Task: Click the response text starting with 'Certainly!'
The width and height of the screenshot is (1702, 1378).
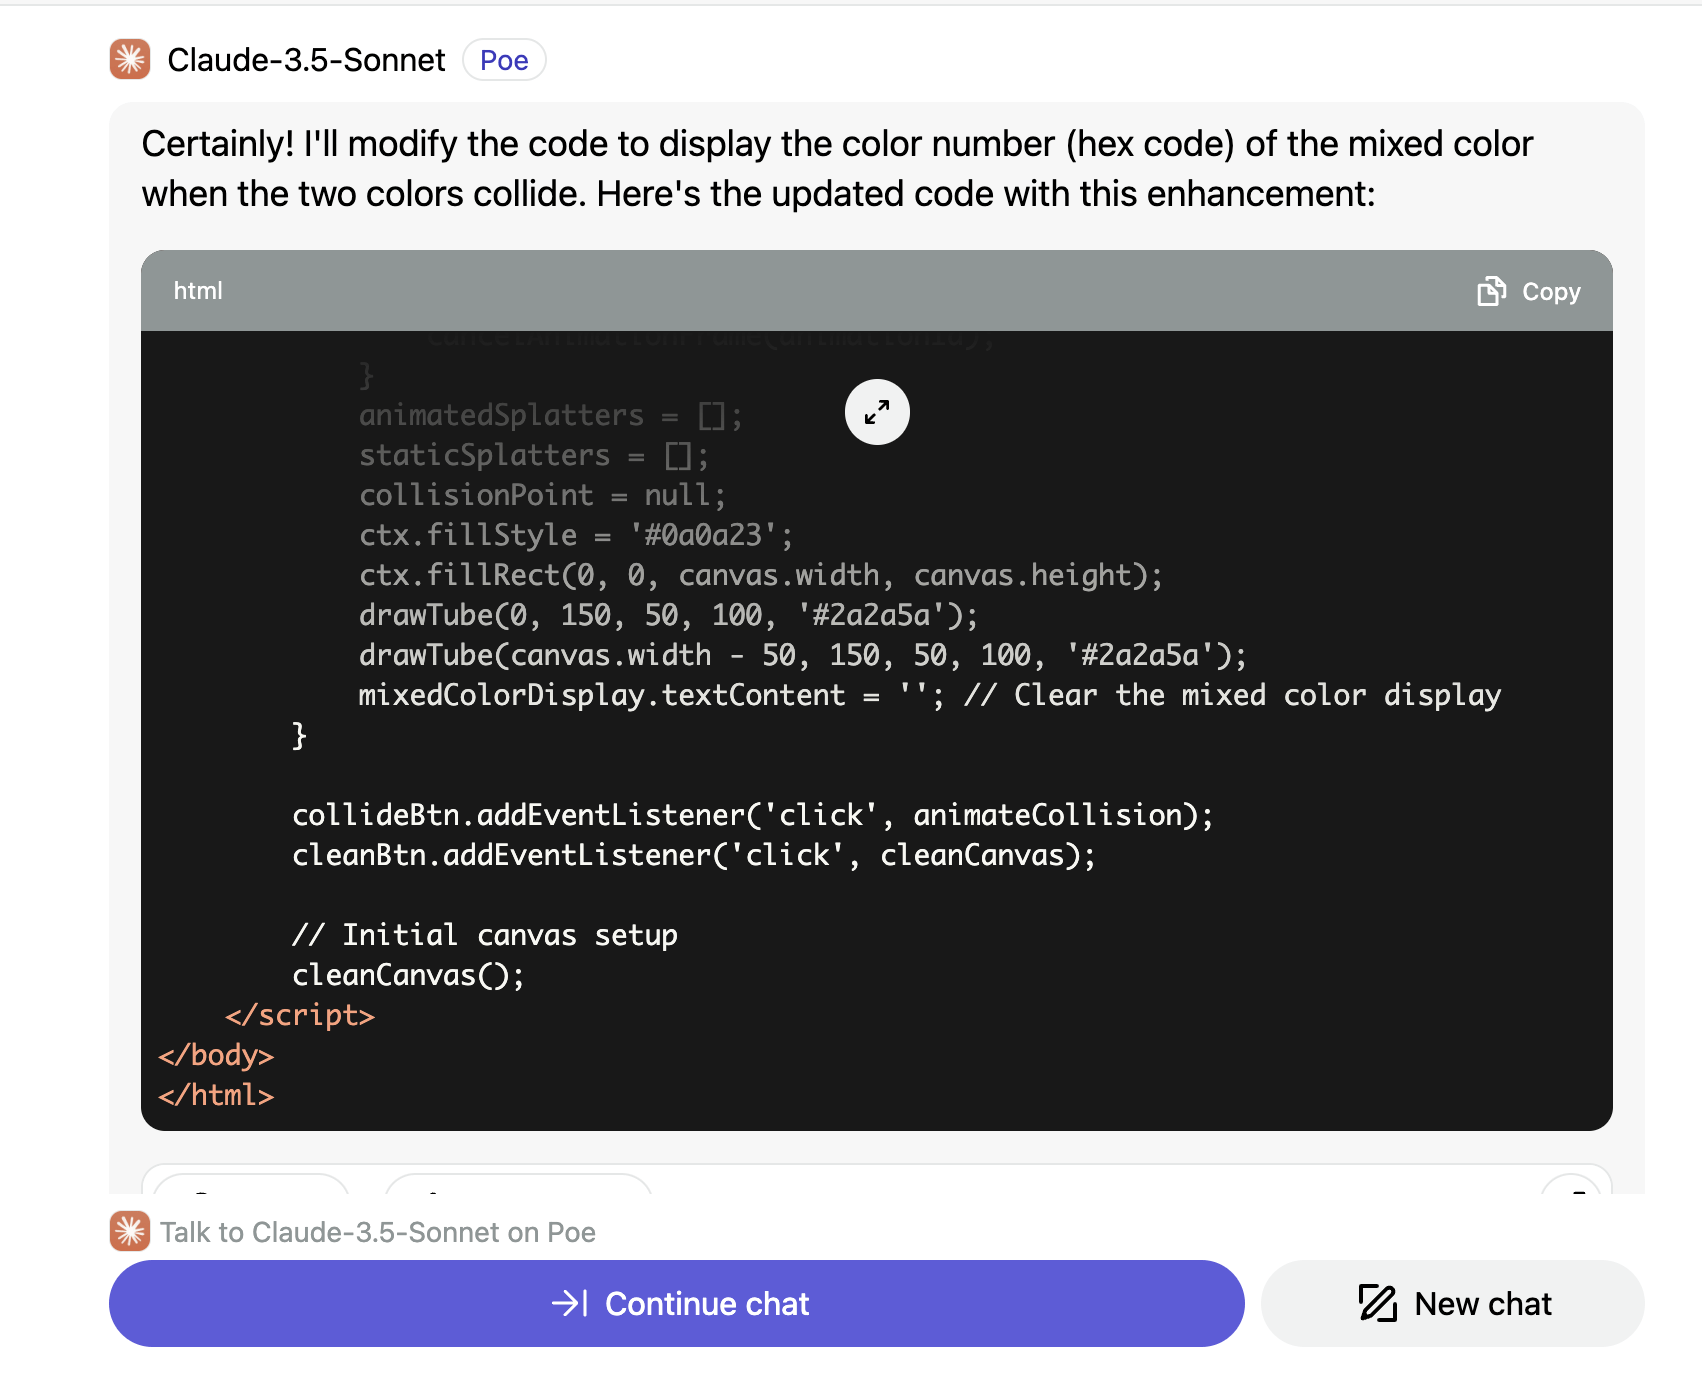Action: pyautogui.click(x=837, y=169)
